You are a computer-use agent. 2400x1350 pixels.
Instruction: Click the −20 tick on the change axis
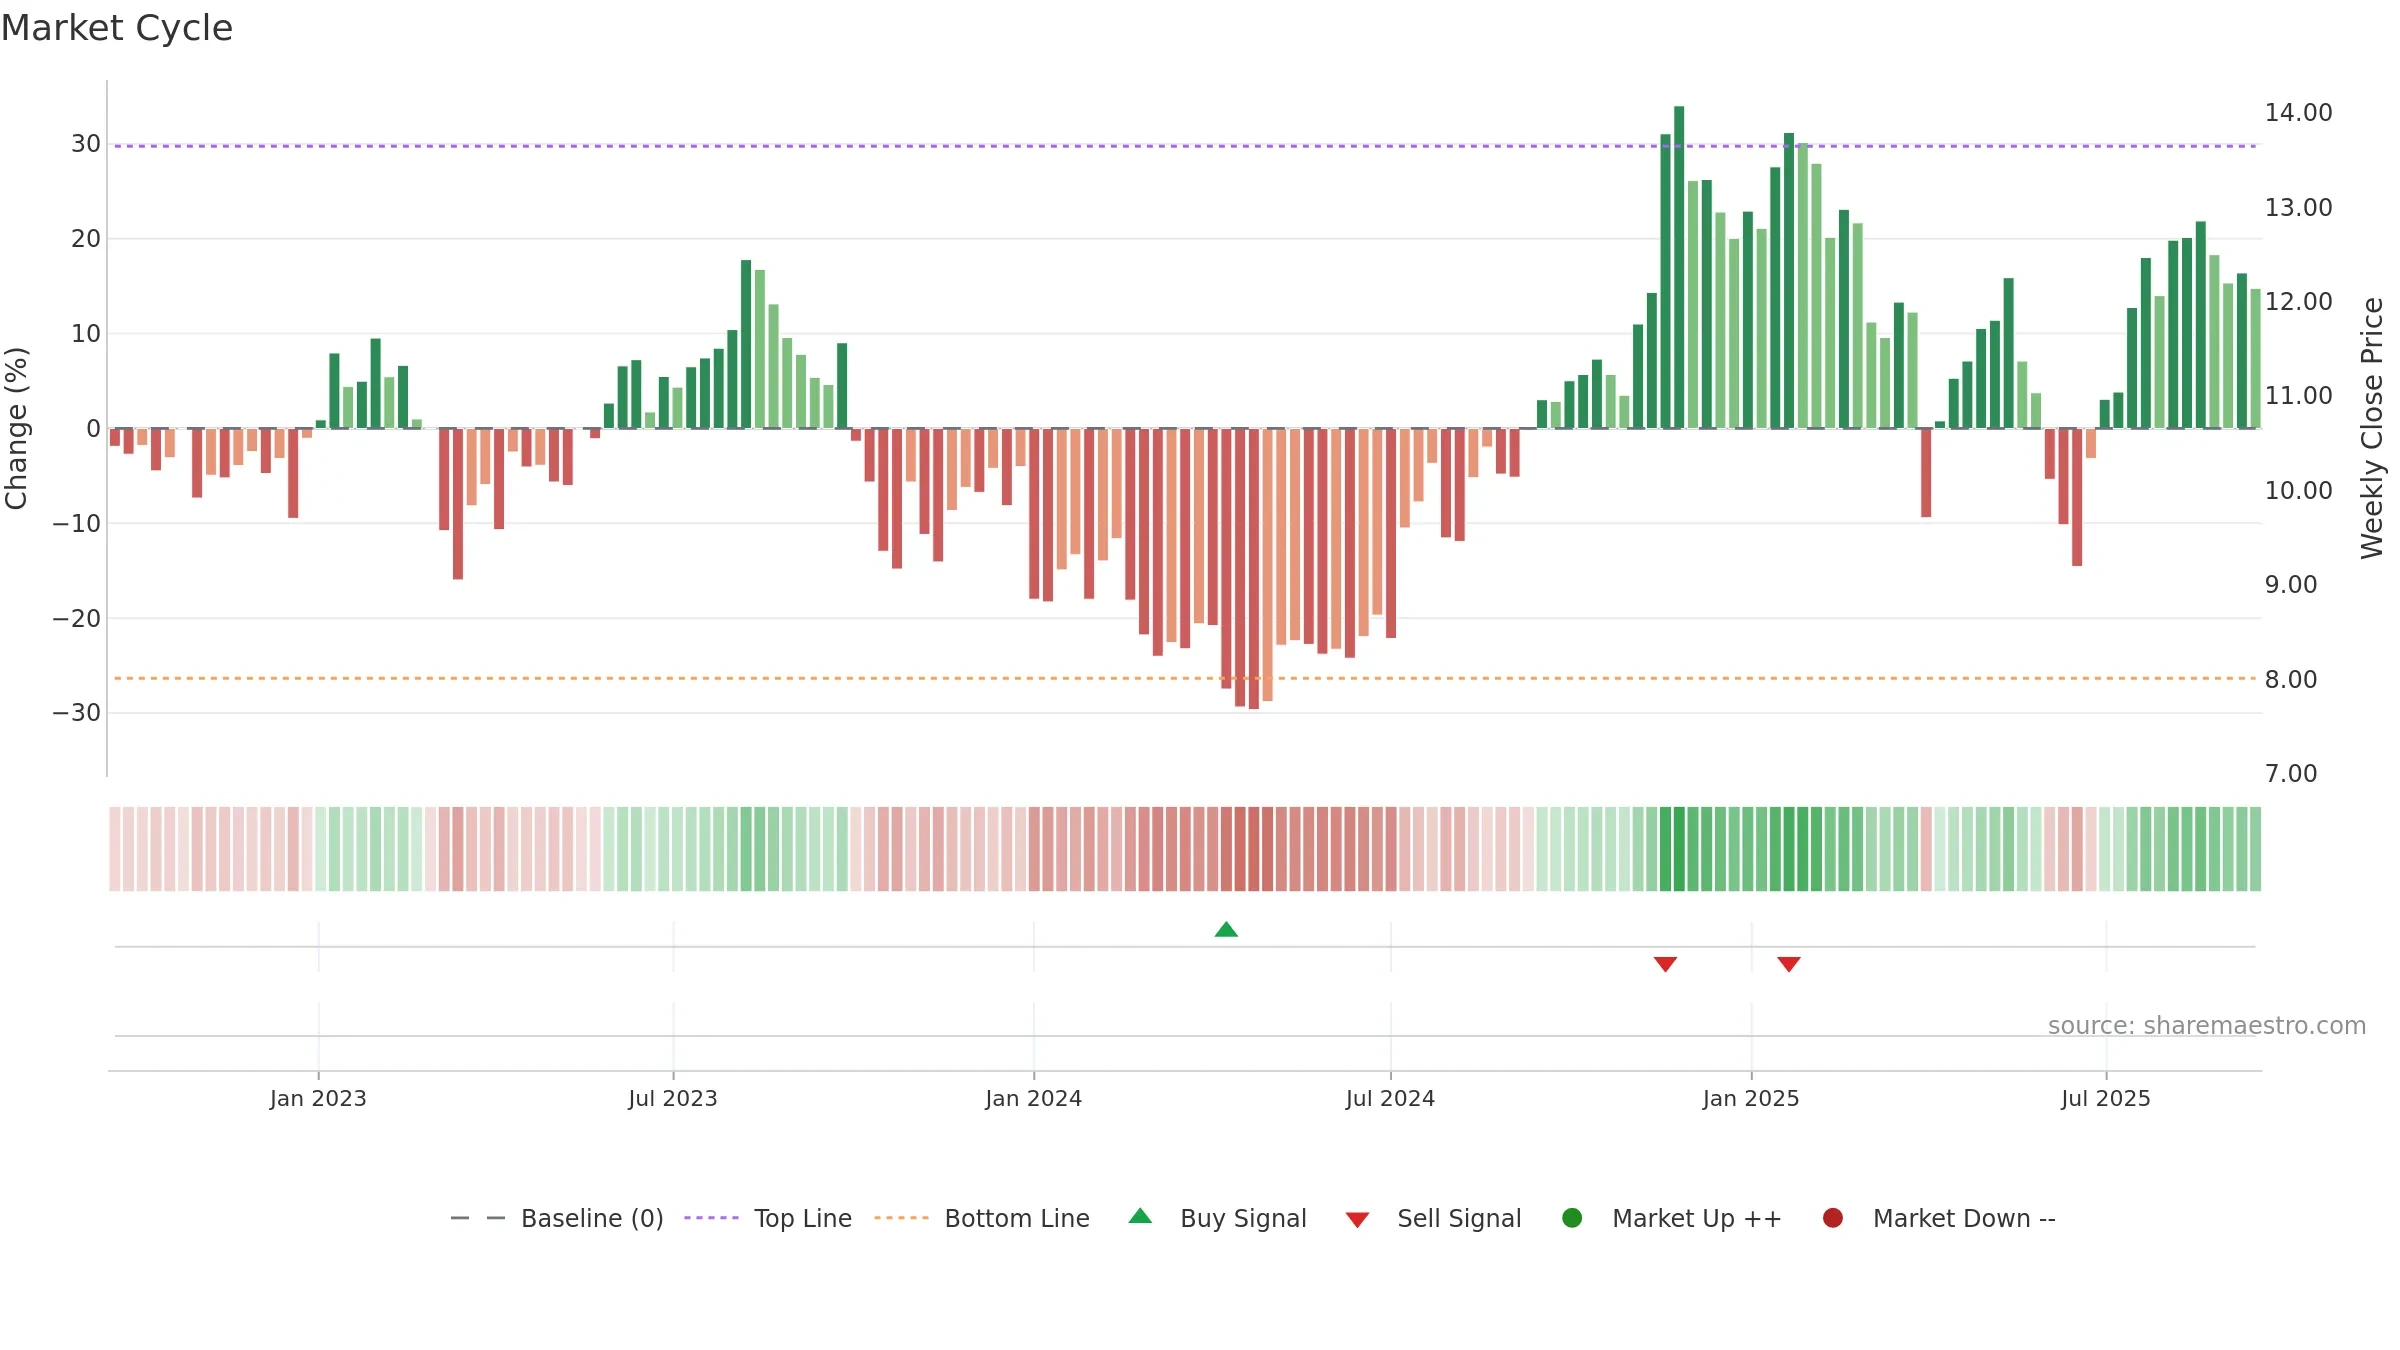76,619
